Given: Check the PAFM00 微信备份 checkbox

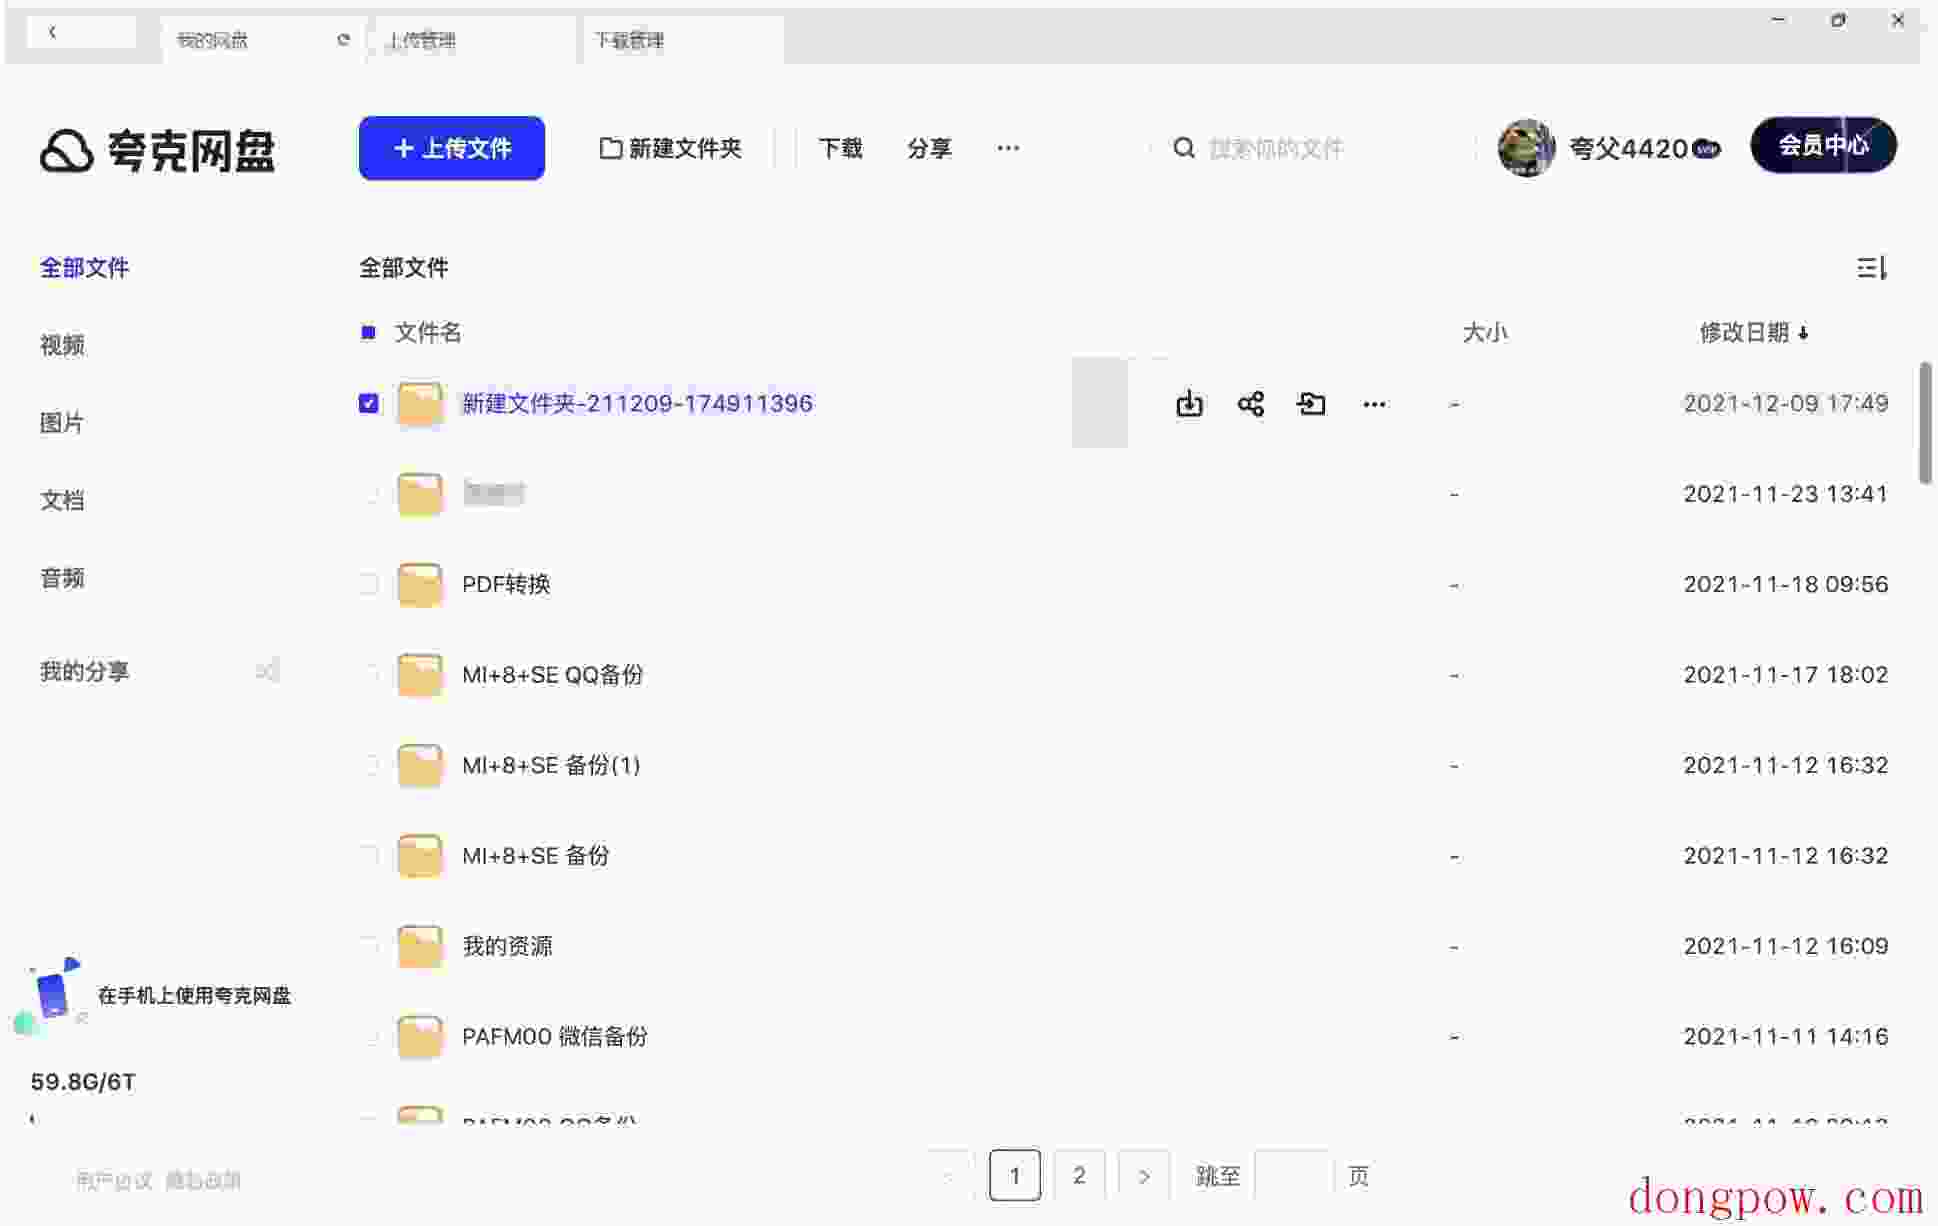Looking at the screenshot, I should (368, 1037).
